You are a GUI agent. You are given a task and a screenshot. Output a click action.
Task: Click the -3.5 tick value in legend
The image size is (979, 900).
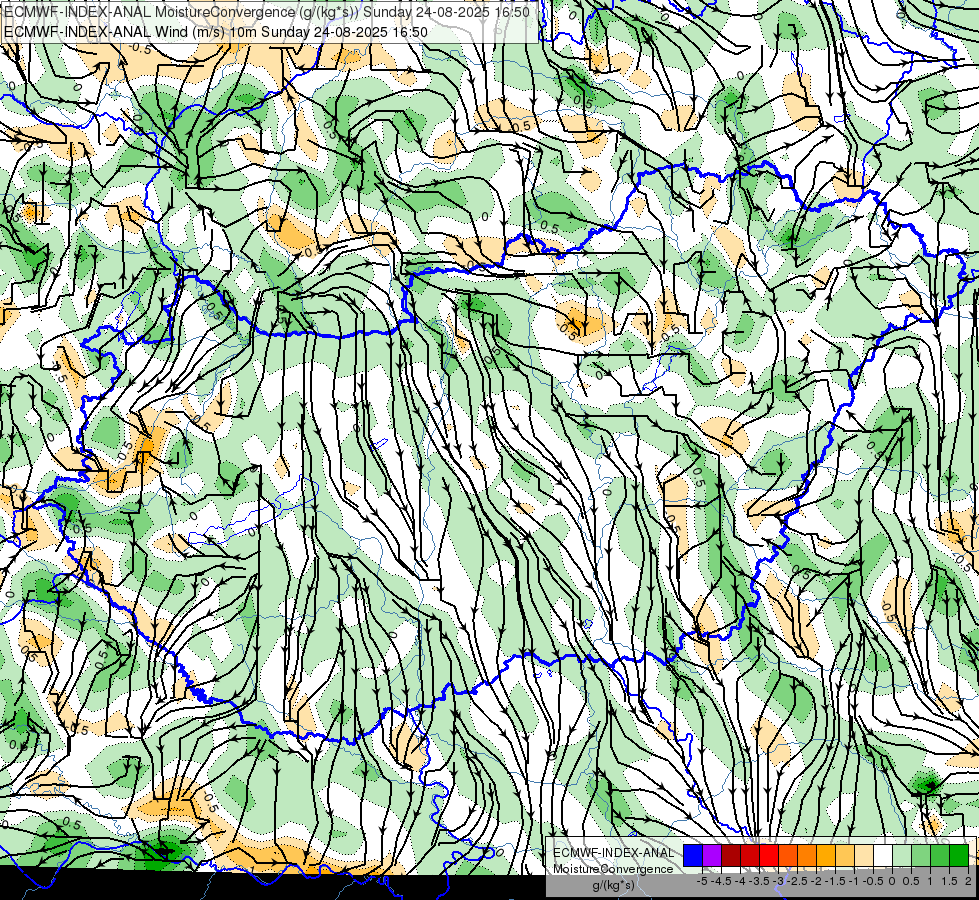click(759, 881)
